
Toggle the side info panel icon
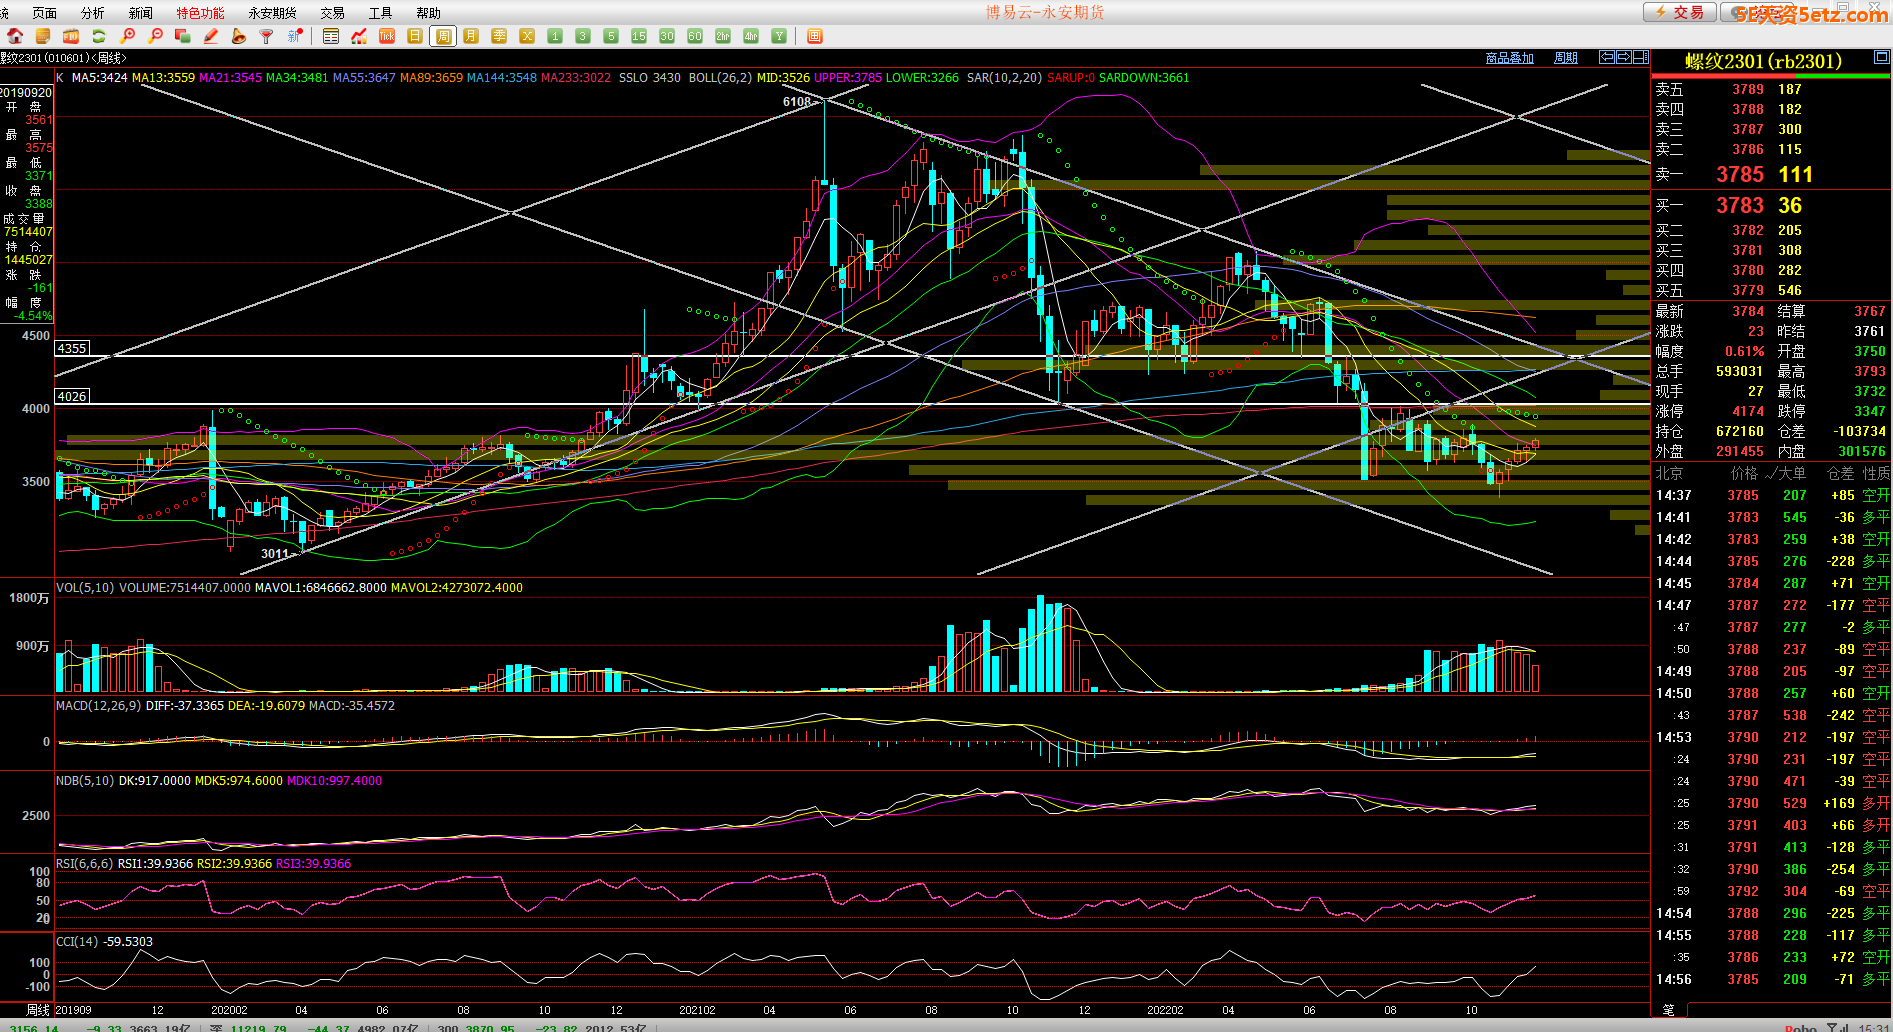coord(1641,57)
